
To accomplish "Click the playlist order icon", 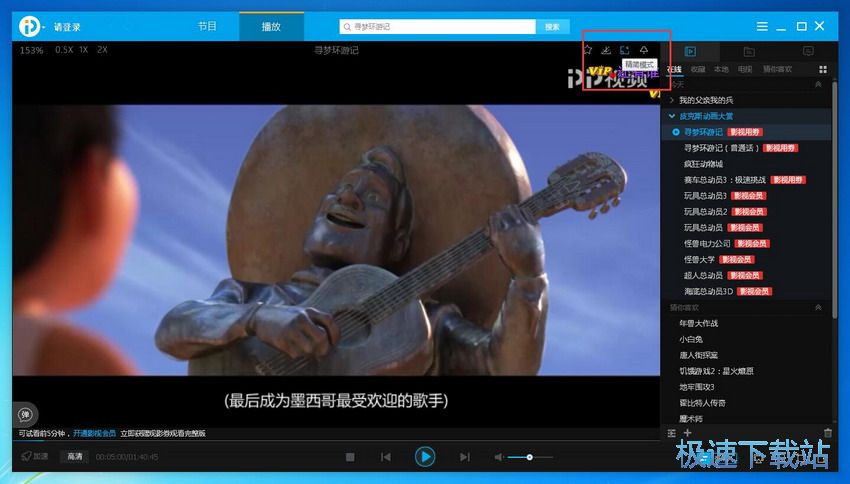I will point(672,433).
